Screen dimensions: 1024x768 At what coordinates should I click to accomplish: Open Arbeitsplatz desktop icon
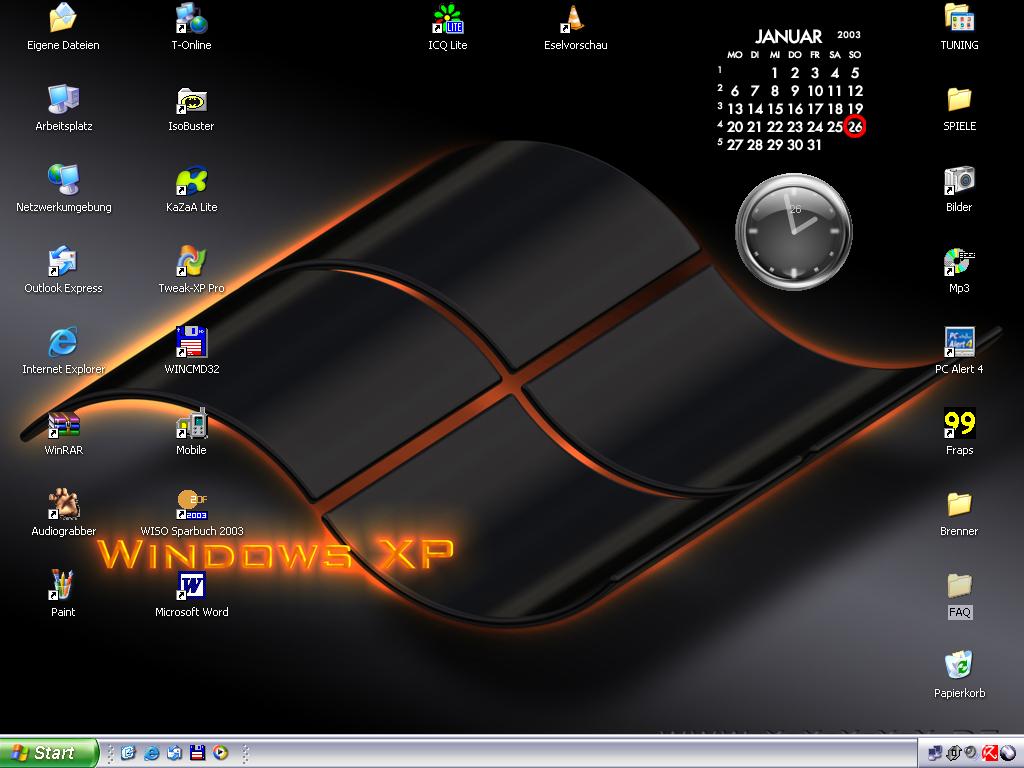click(x=63, y=99)
